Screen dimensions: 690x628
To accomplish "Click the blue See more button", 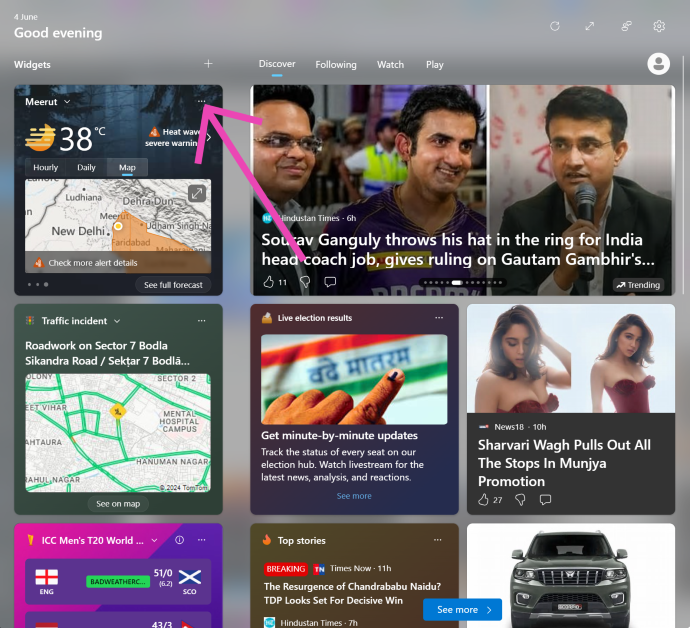I will (462, 610).
